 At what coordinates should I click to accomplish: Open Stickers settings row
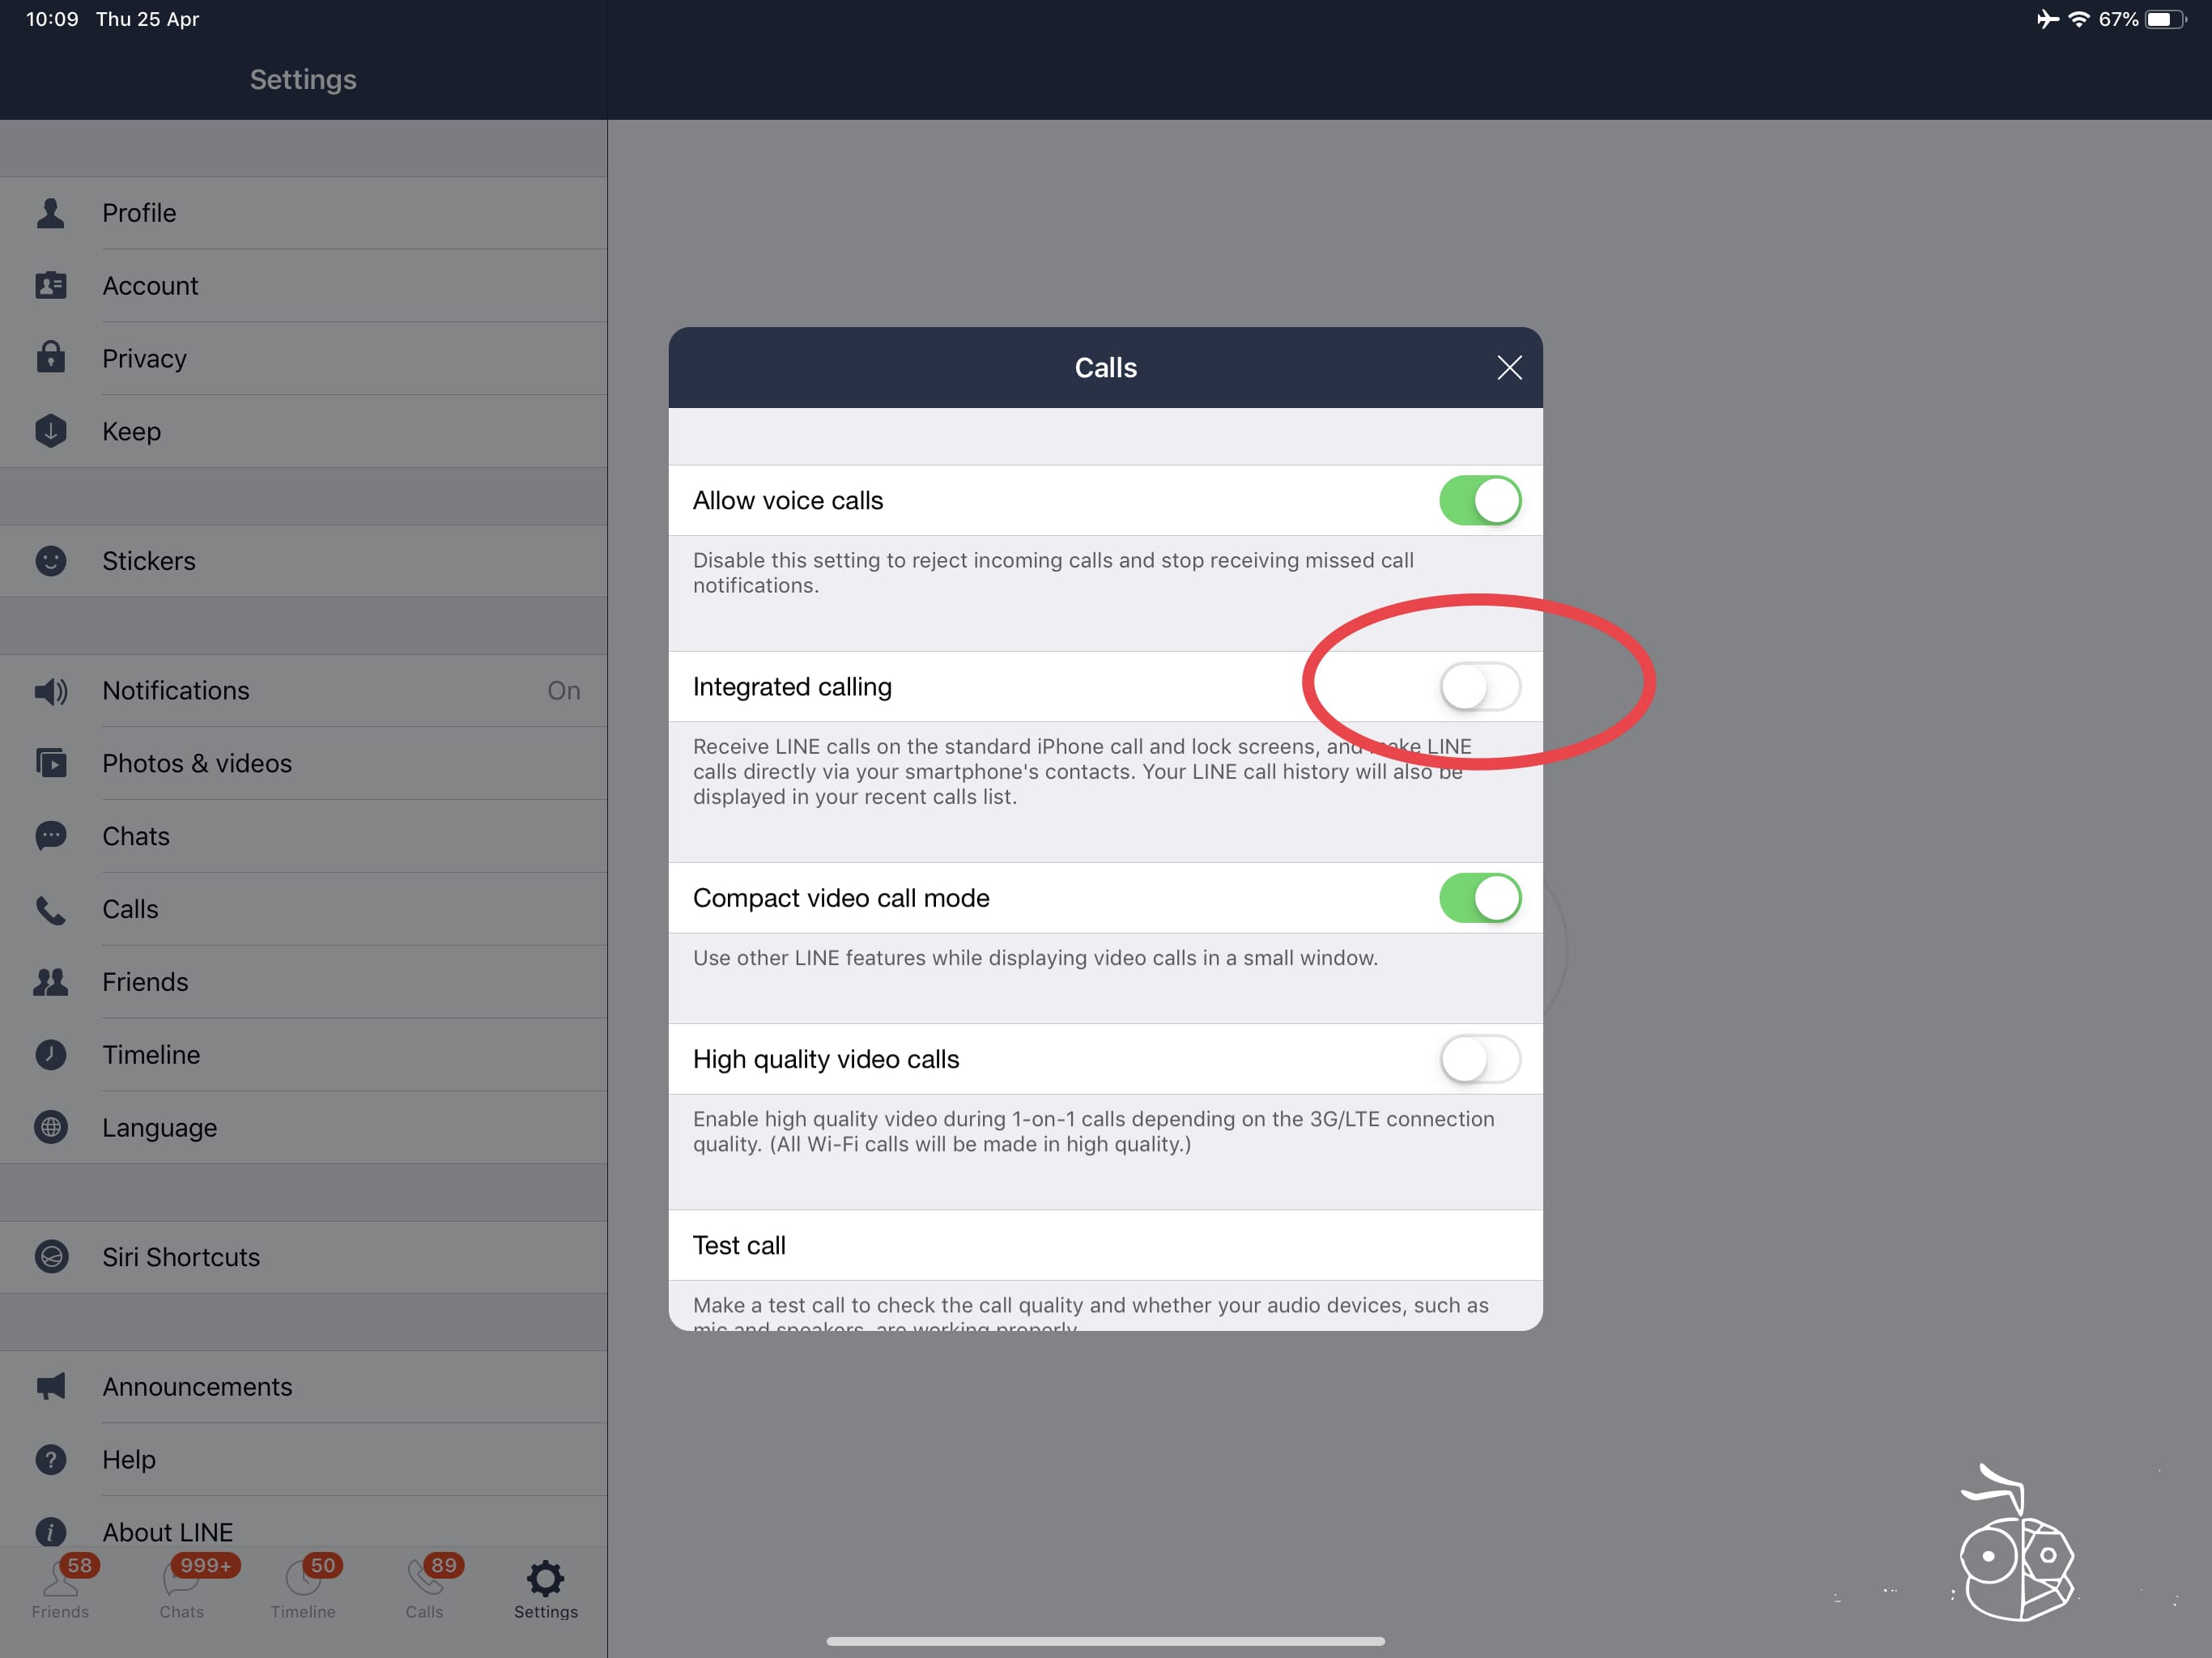click(303, 561)
